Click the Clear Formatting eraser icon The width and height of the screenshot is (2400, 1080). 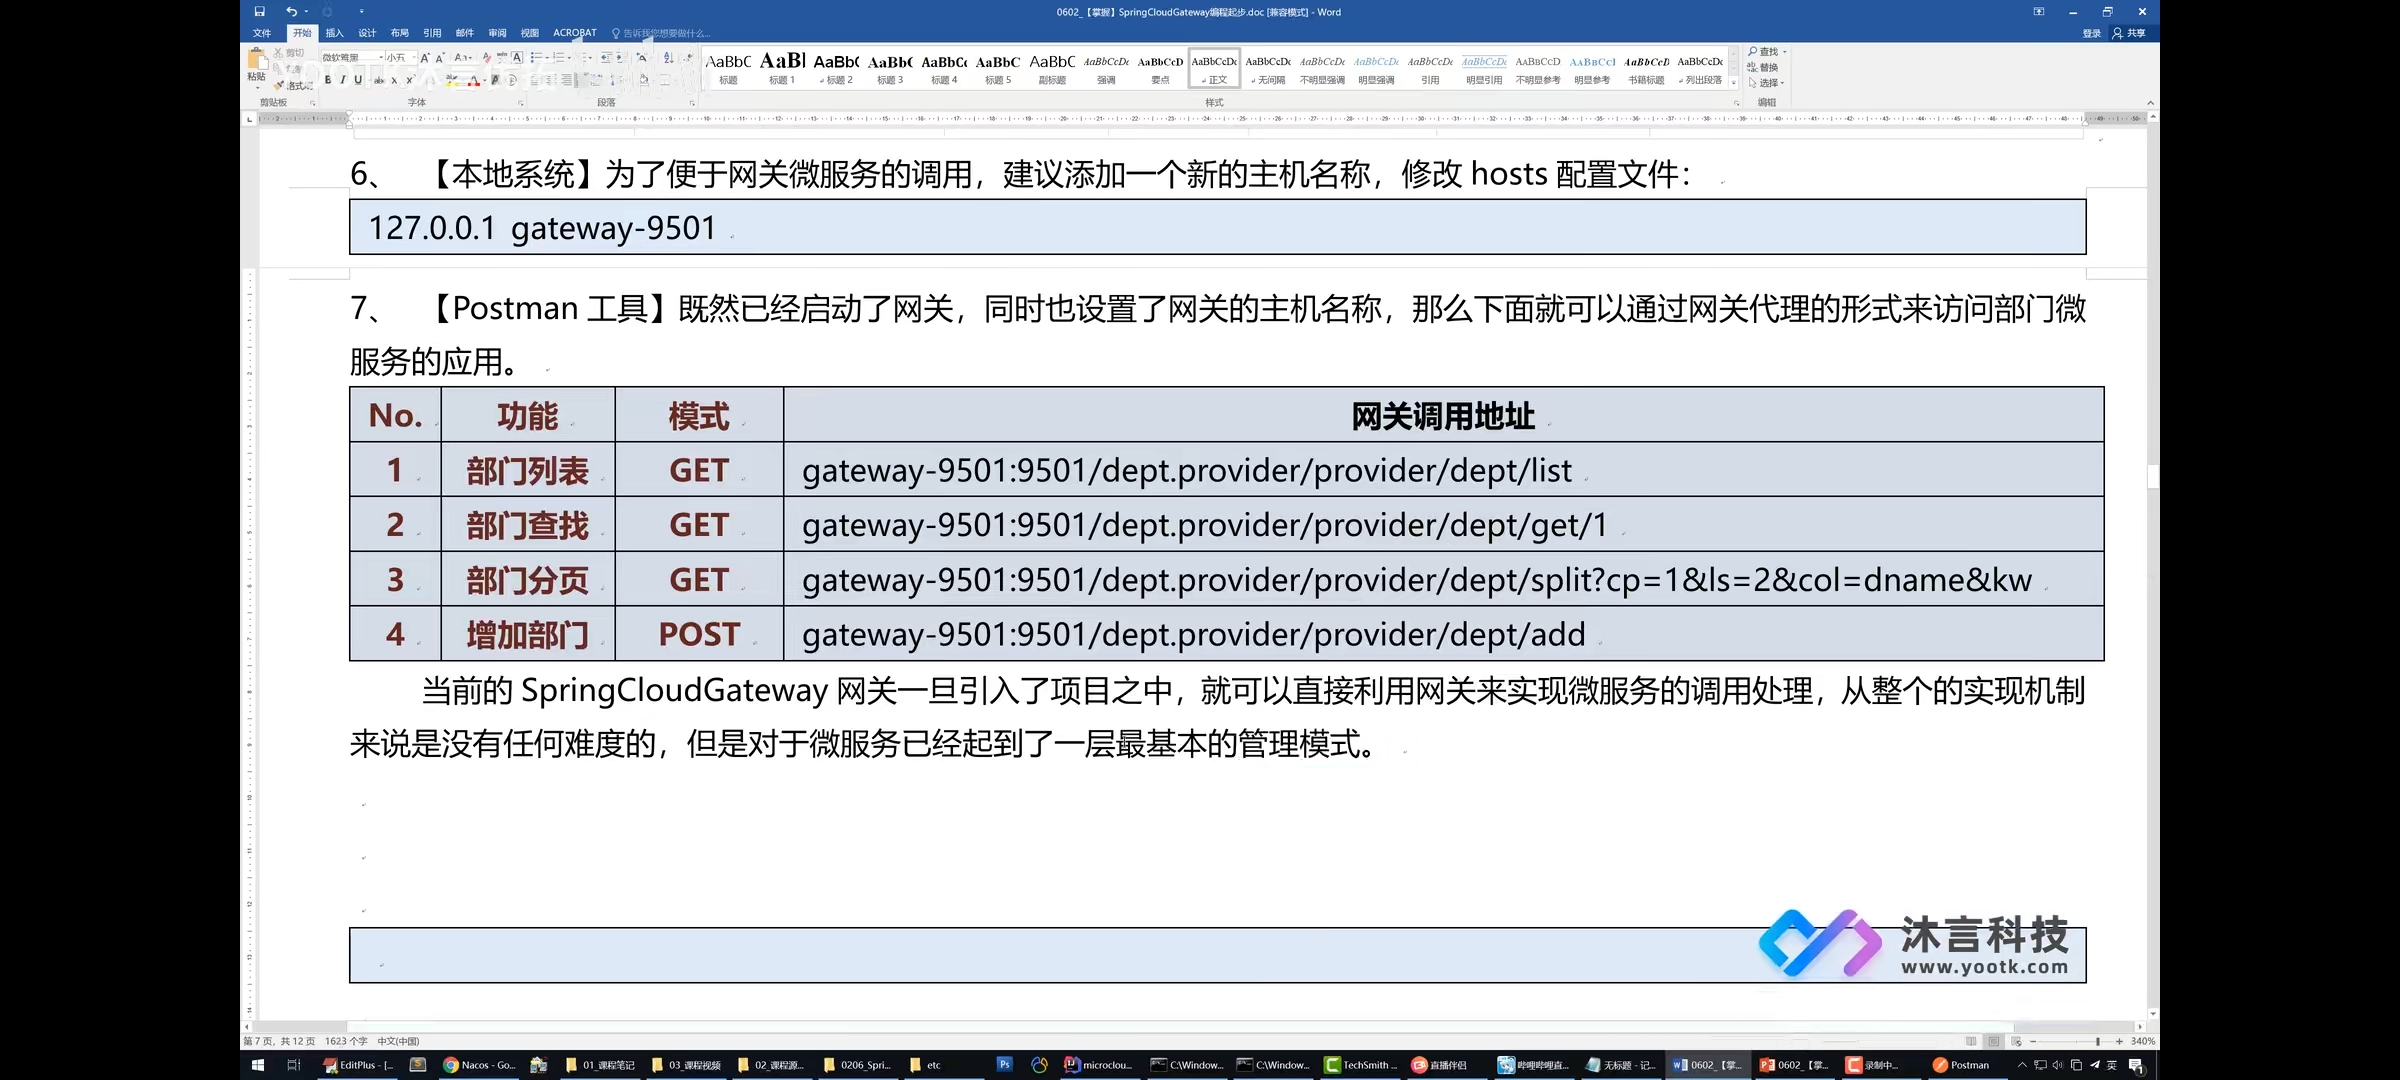pos(486,57)
